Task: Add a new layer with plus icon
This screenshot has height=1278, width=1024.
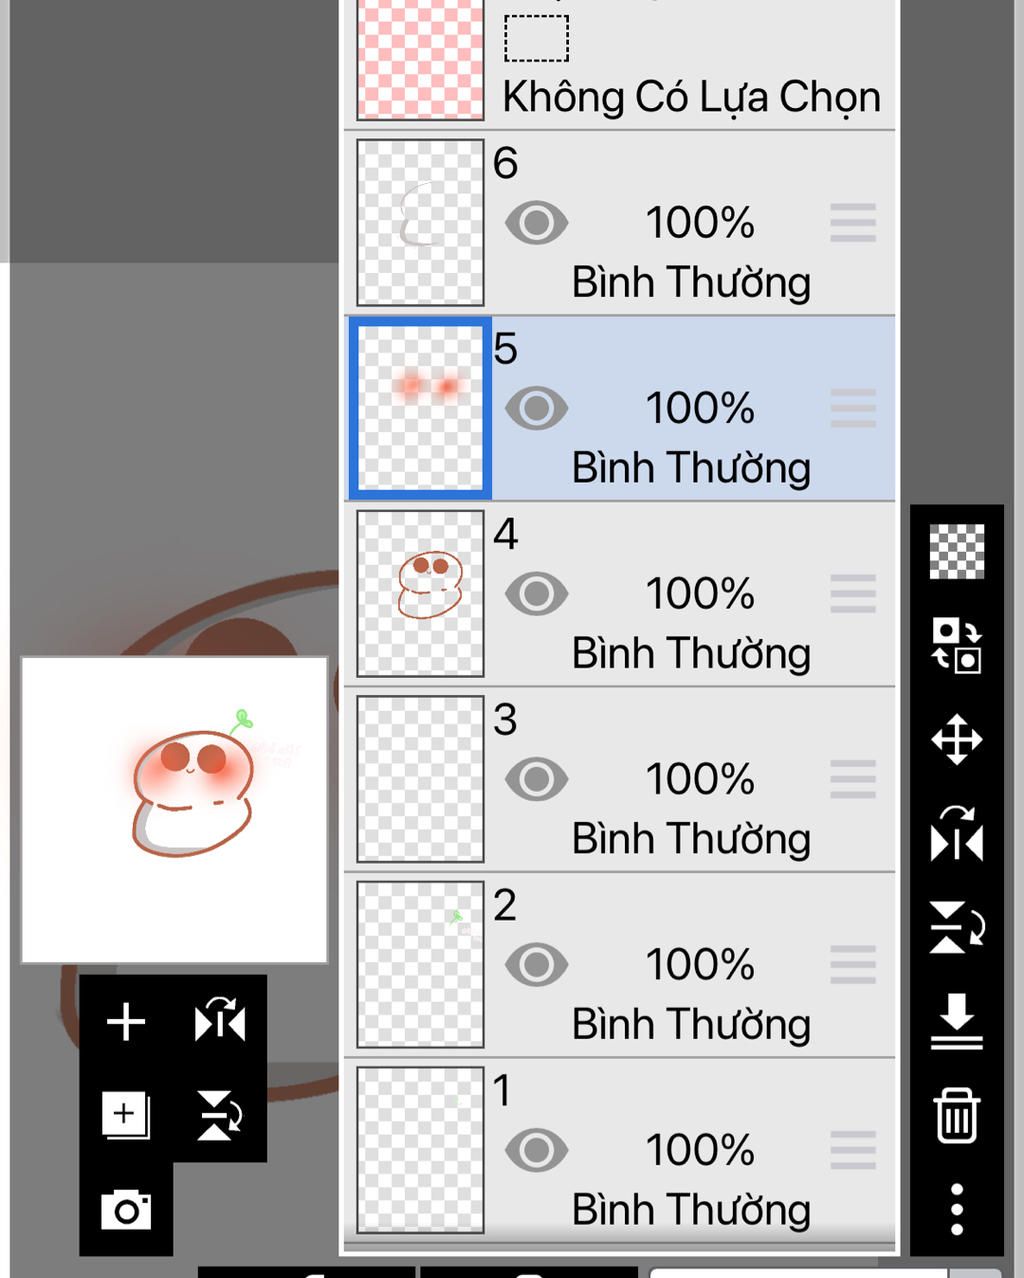Action: click(x=126, y=1022)
